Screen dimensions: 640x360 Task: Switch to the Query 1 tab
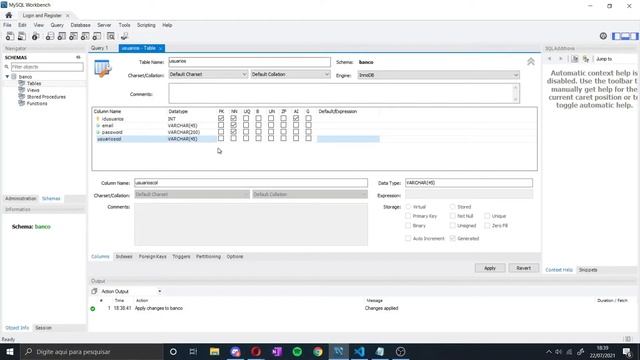coord(100,48)
